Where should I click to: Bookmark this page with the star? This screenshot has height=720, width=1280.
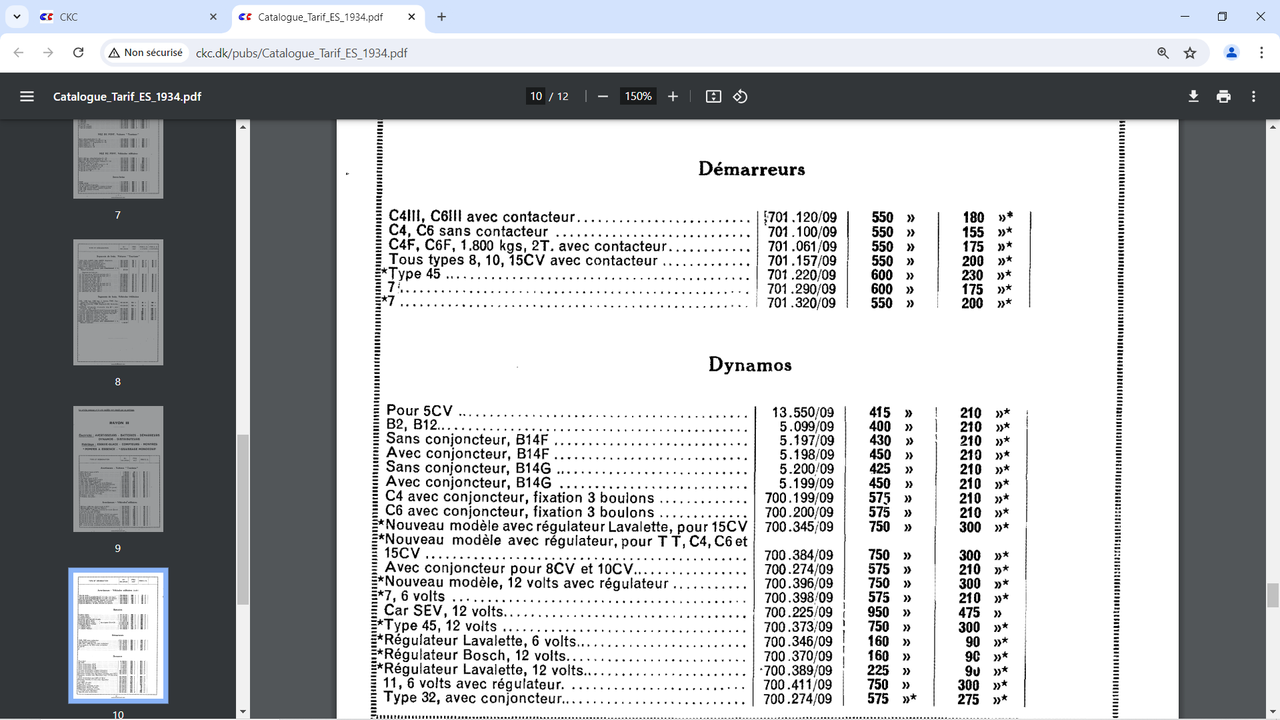(1190, 53)
